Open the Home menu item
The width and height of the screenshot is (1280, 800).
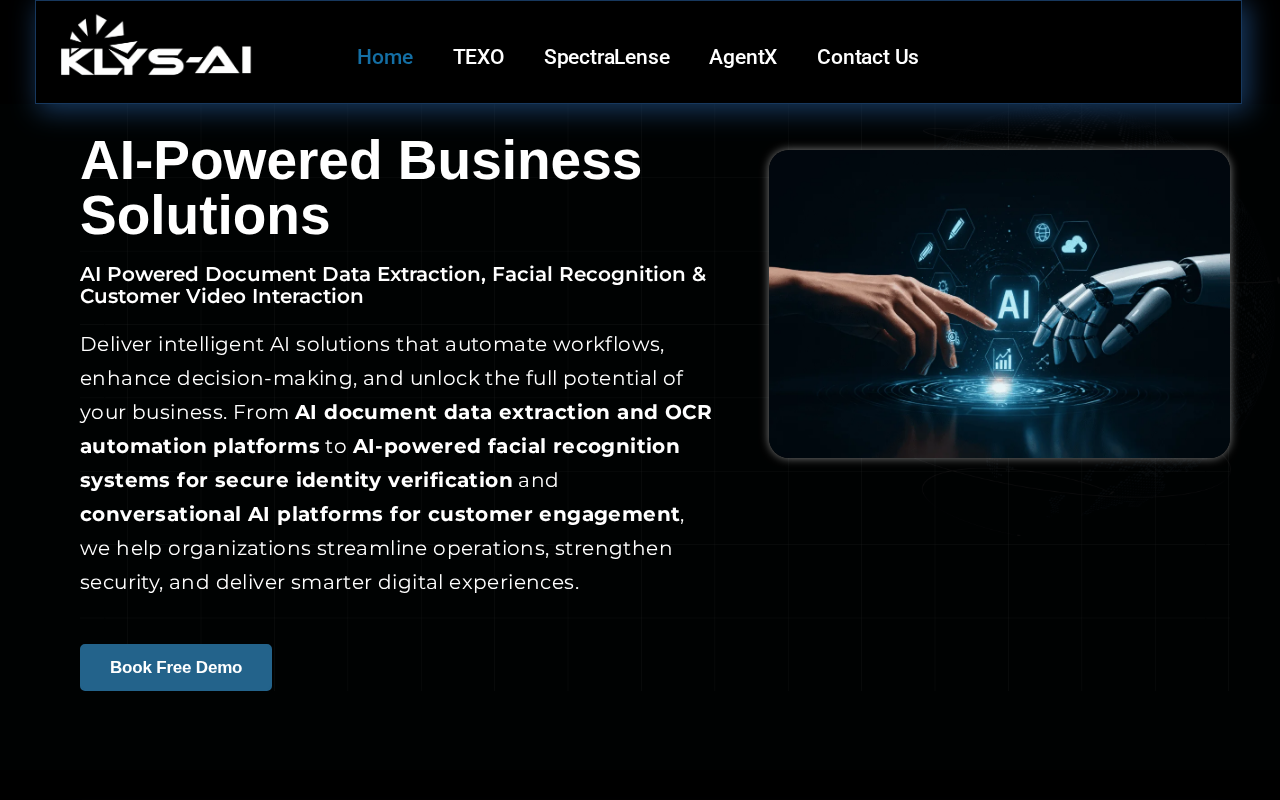[x=385, y=57]
